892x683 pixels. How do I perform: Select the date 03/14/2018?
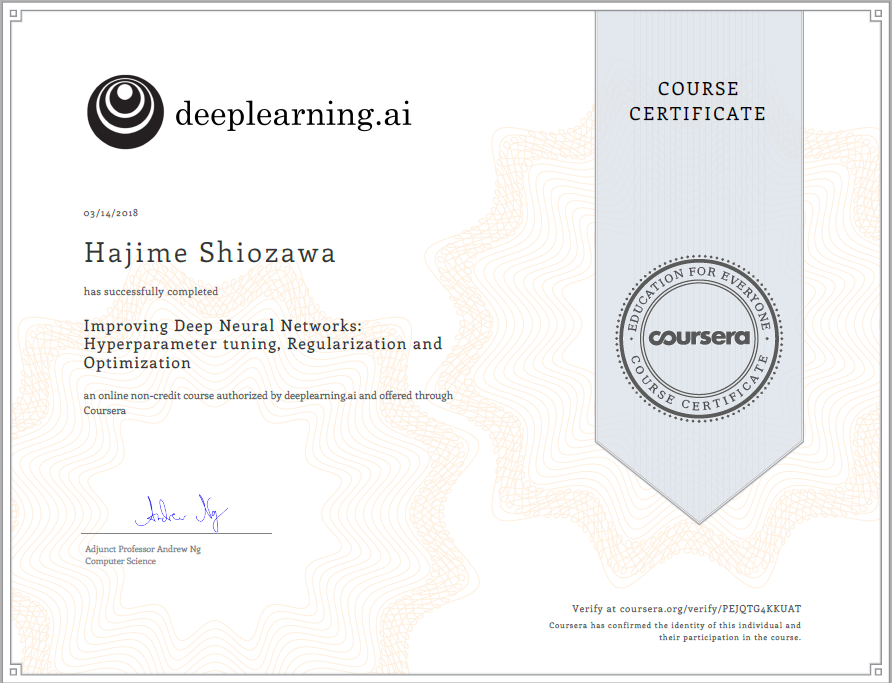tap(111, 213)
